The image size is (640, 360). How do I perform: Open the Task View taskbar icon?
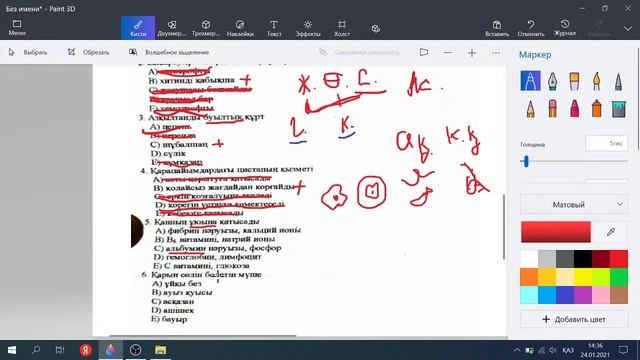(x=60, y=350)
